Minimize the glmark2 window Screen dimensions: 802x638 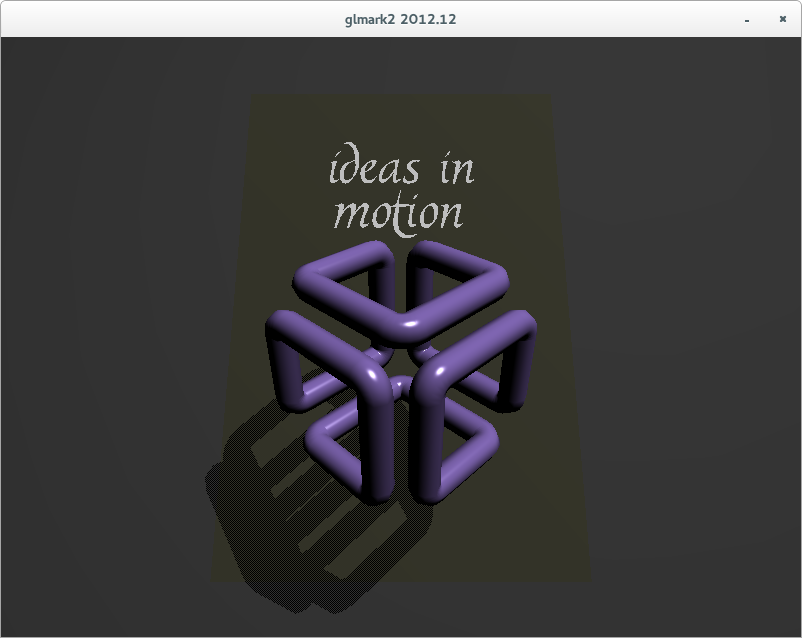(x=747, y=20)
